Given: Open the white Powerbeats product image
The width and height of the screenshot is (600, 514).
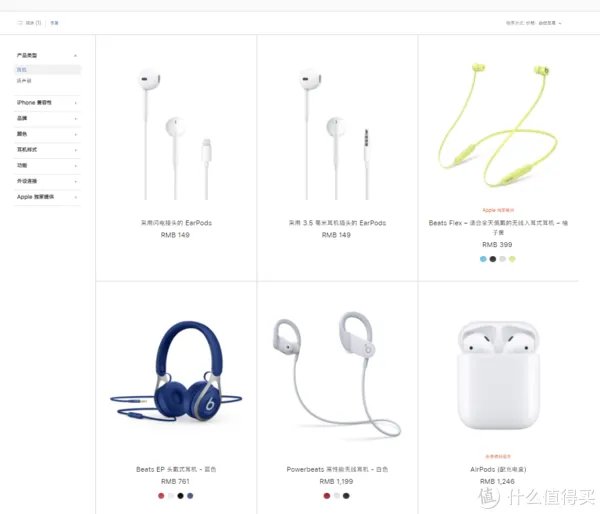Looking at the screenshot, I should tap(337, 374).
